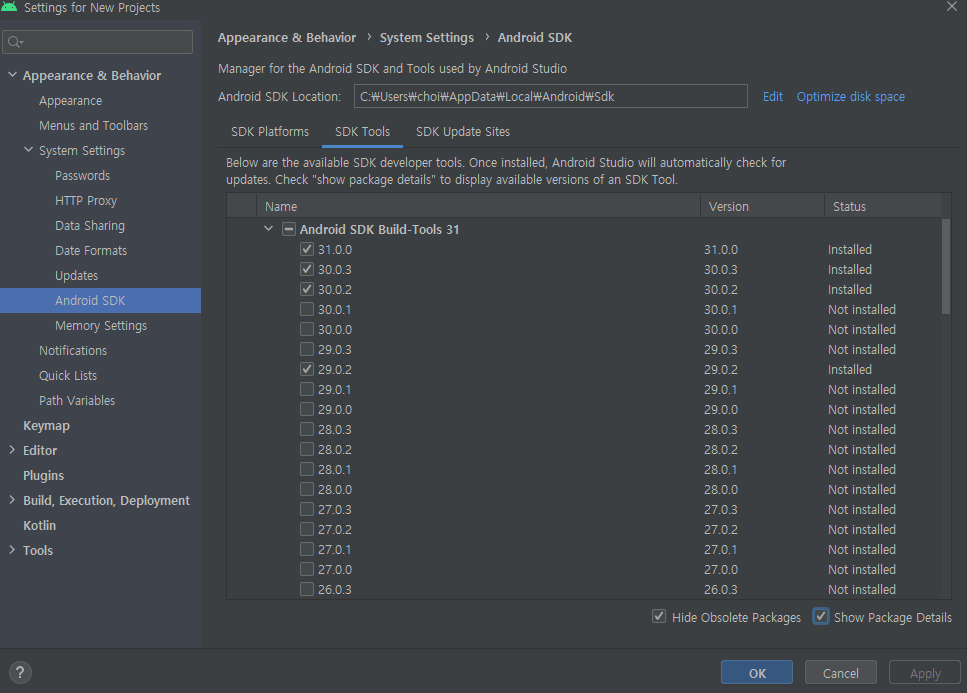Click Appearance & Behavior in the breadcrumb

point(287,38)
